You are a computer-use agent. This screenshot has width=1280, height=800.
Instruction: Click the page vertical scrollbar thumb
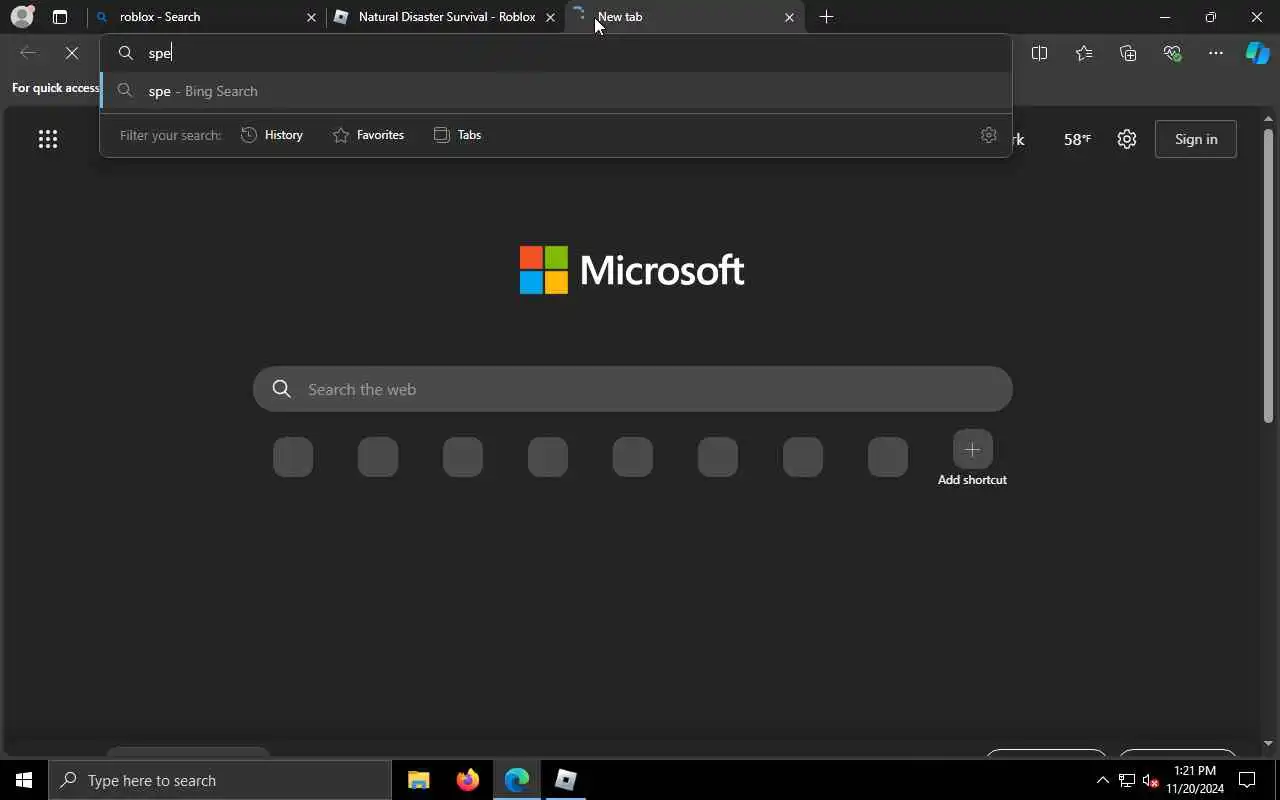1268,275
